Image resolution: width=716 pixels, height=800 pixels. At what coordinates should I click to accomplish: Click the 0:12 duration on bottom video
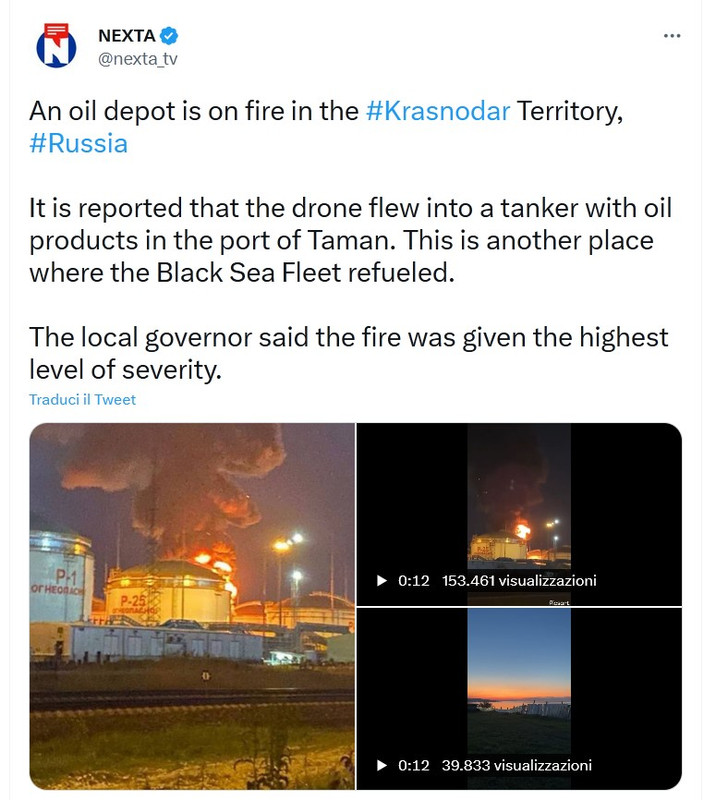point(413,765)
